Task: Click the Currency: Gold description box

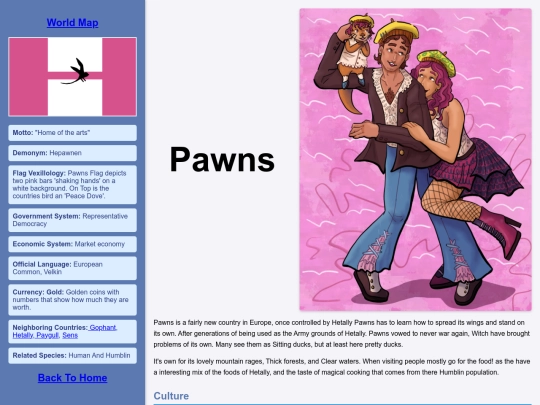Action: point(72,300)
